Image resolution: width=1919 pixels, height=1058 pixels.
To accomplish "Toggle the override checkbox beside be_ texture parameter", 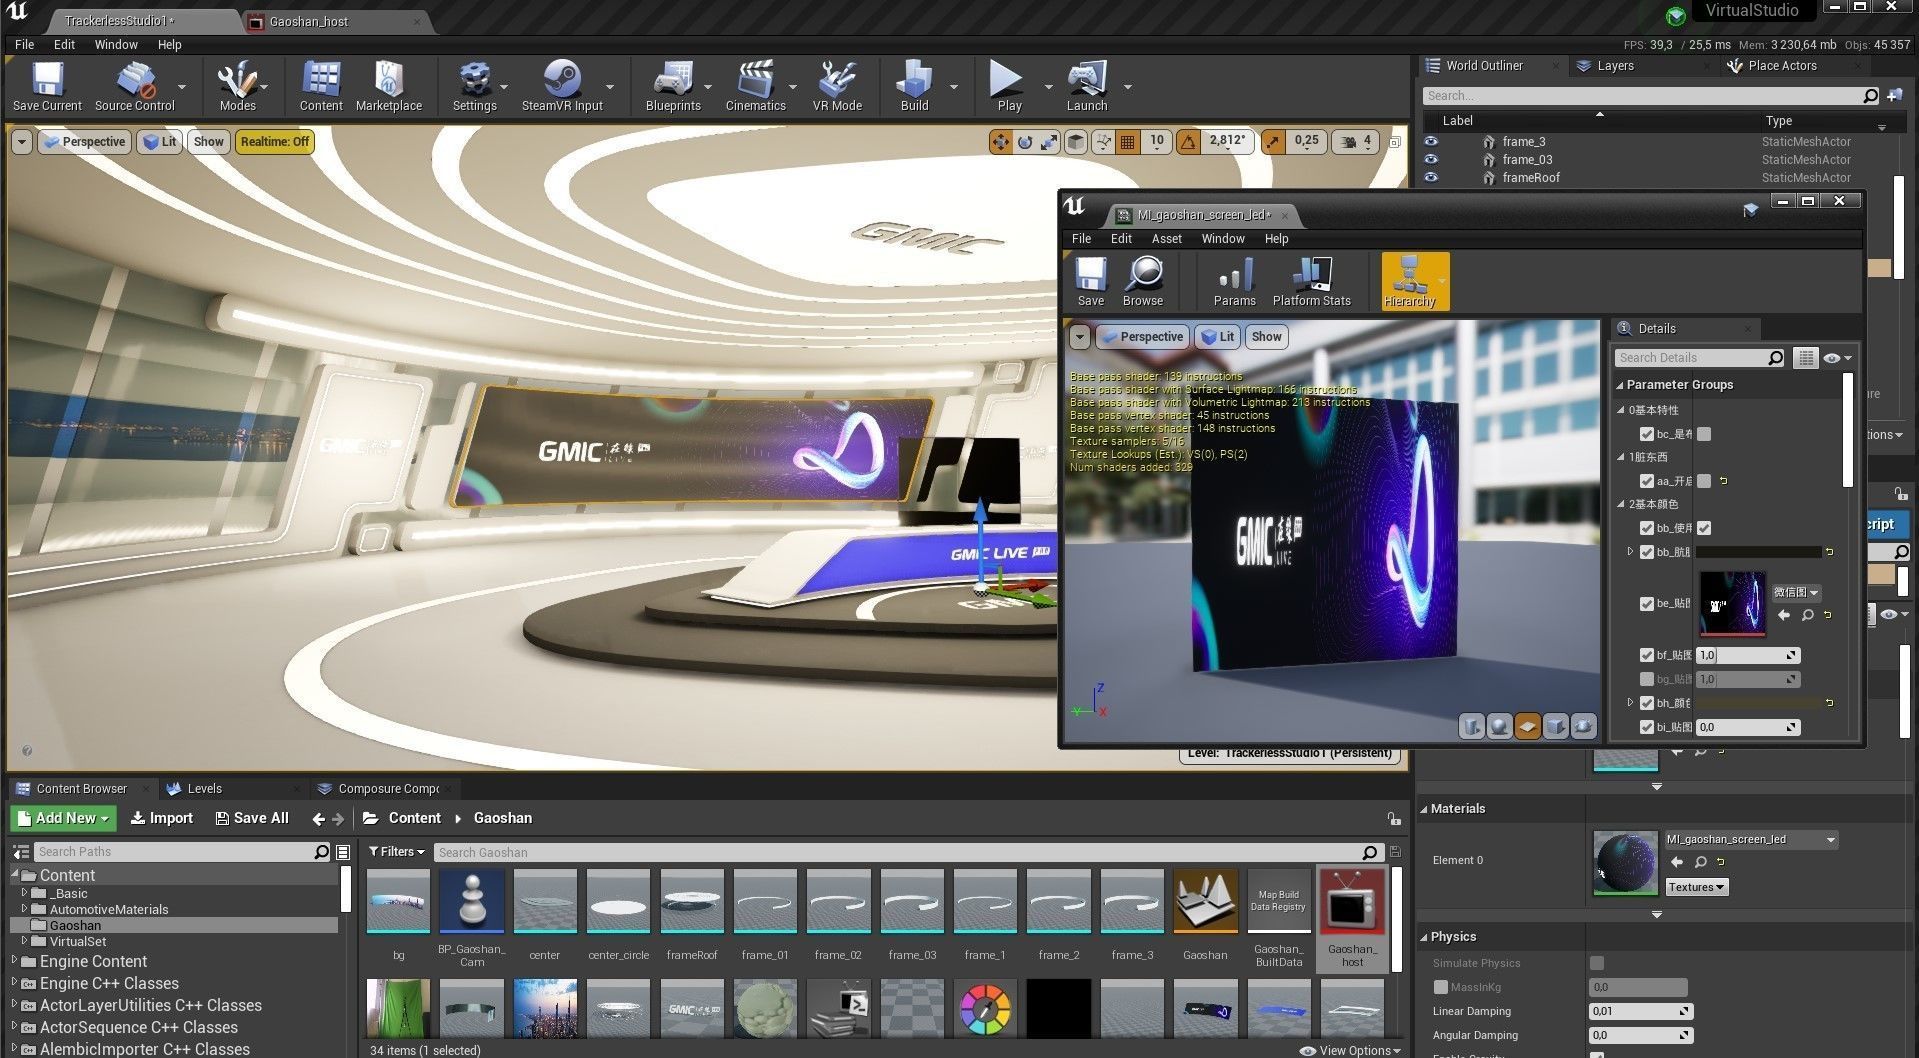I will 1647,604.
